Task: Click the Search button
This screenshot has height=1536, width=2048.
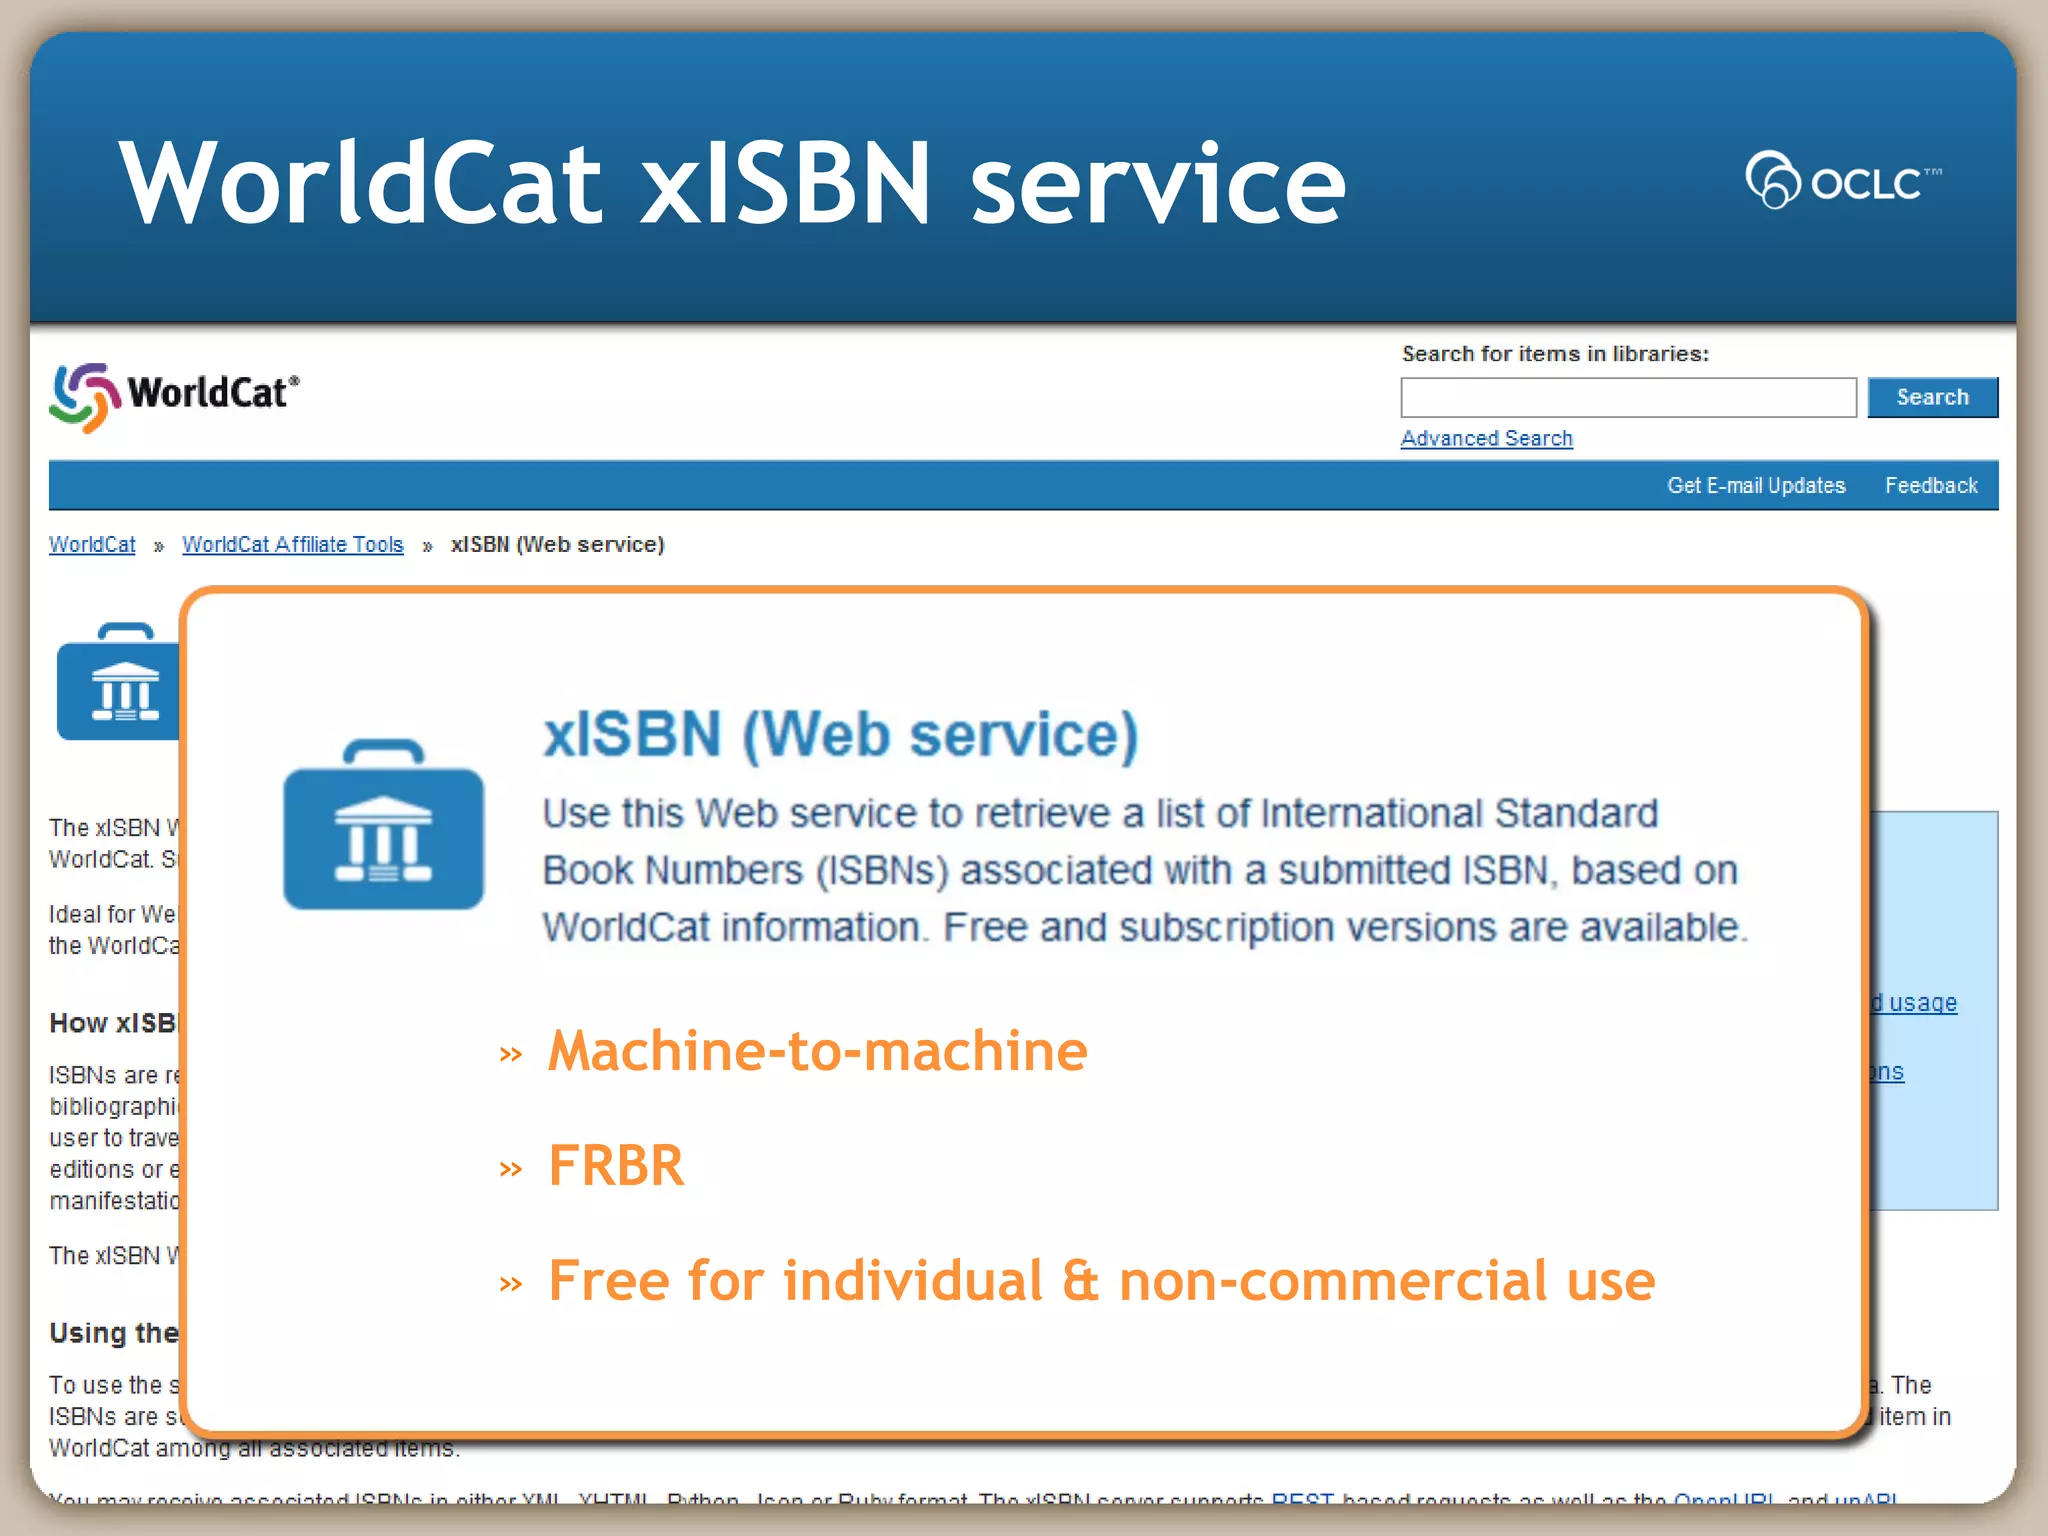Action: click(1932, 397)
